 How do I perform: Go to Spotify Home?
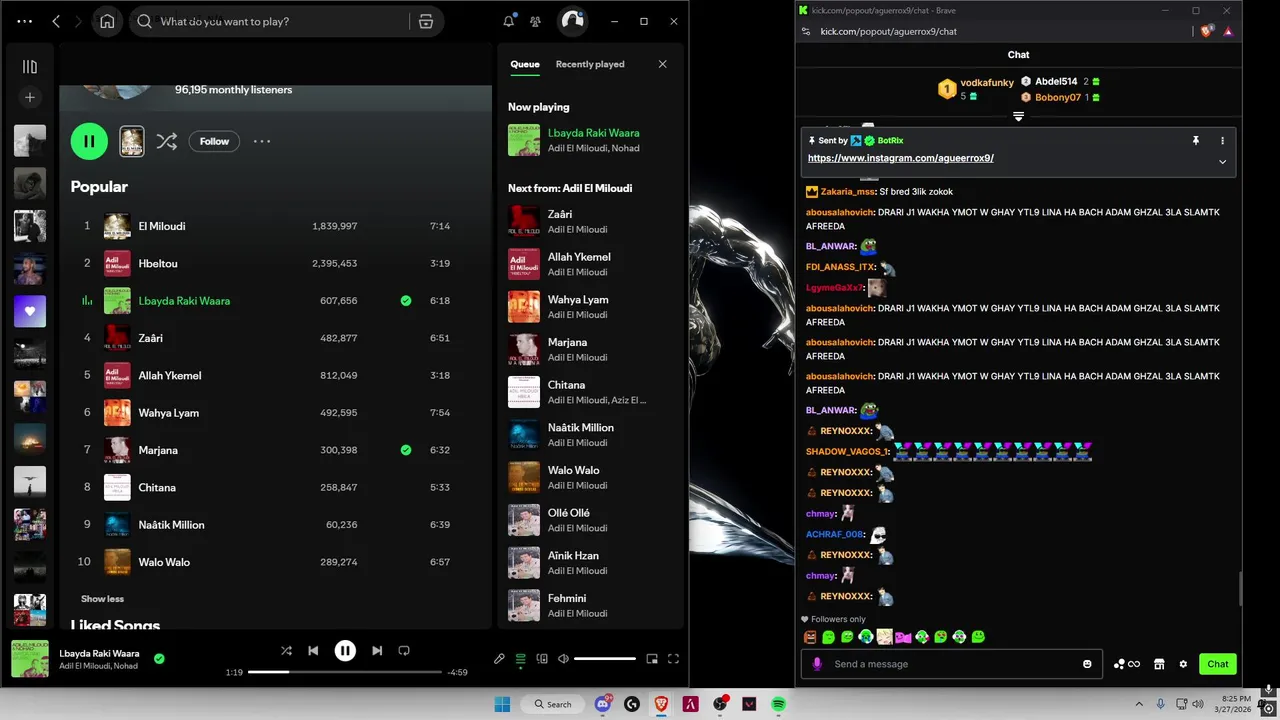coord(107,21)
